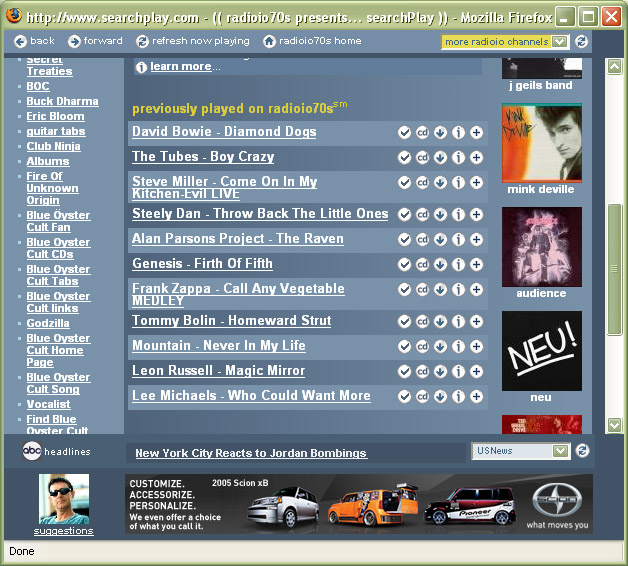628x566 pixels.
Task: Click the plus icon for Leon Russell row
Action: click(477, 372)
